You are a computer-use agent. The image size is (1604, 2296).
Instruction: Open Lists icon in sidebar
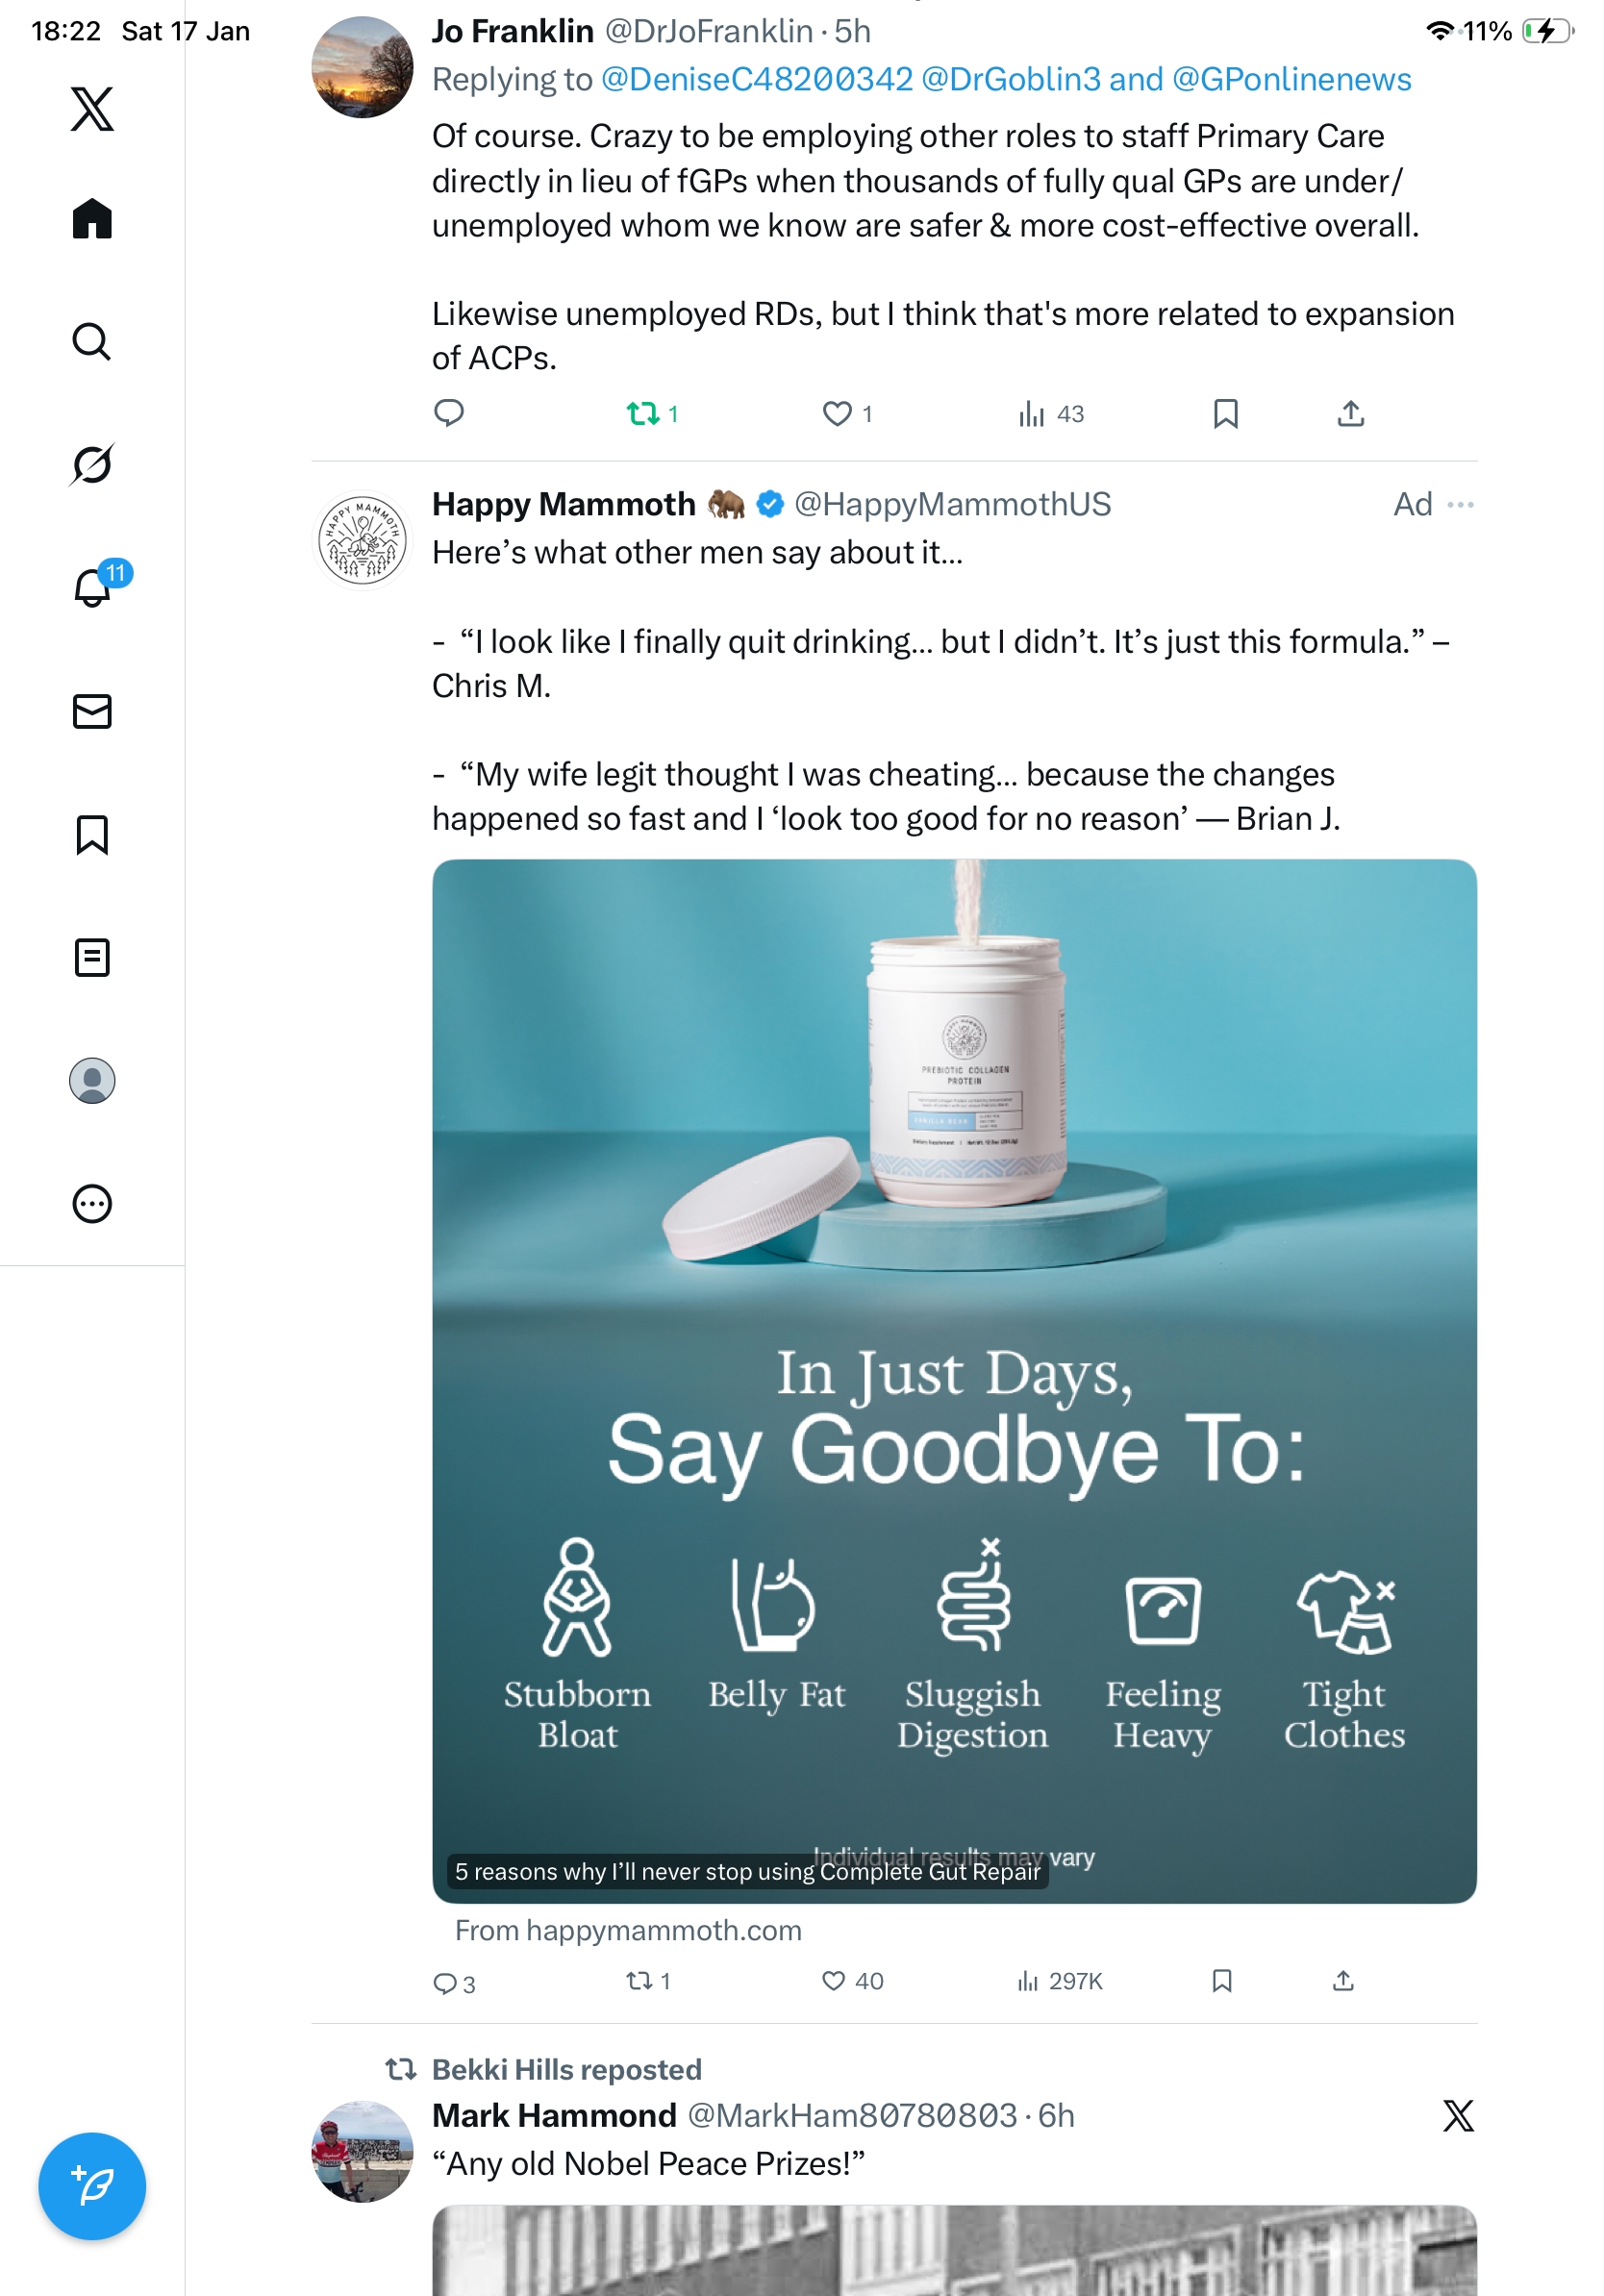click(x=92, y=958)
